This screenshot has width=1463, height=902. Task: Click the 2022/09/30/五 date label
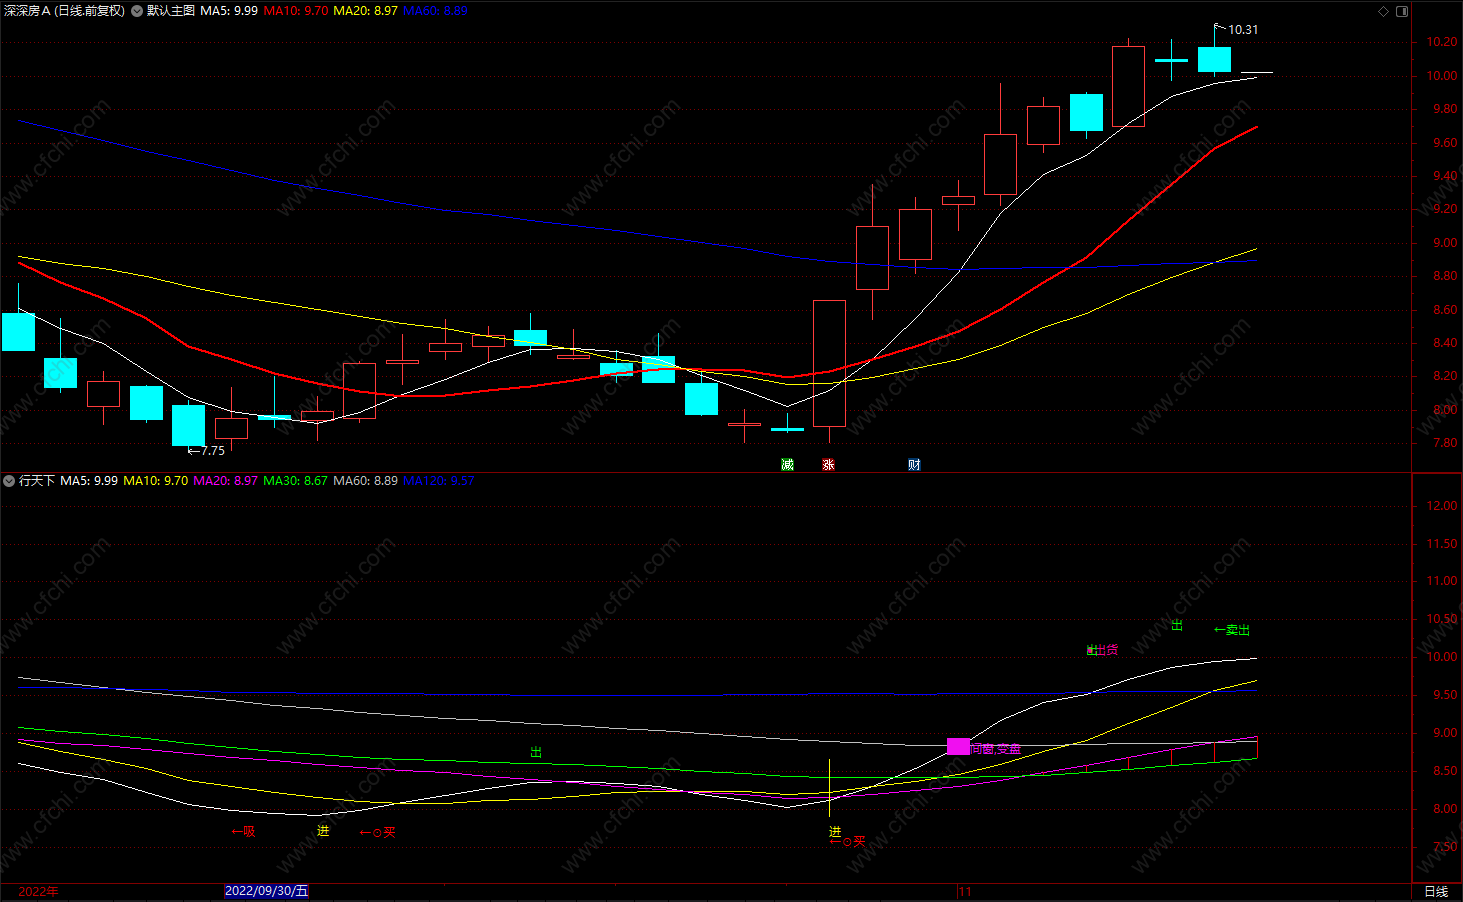(266, 891)
